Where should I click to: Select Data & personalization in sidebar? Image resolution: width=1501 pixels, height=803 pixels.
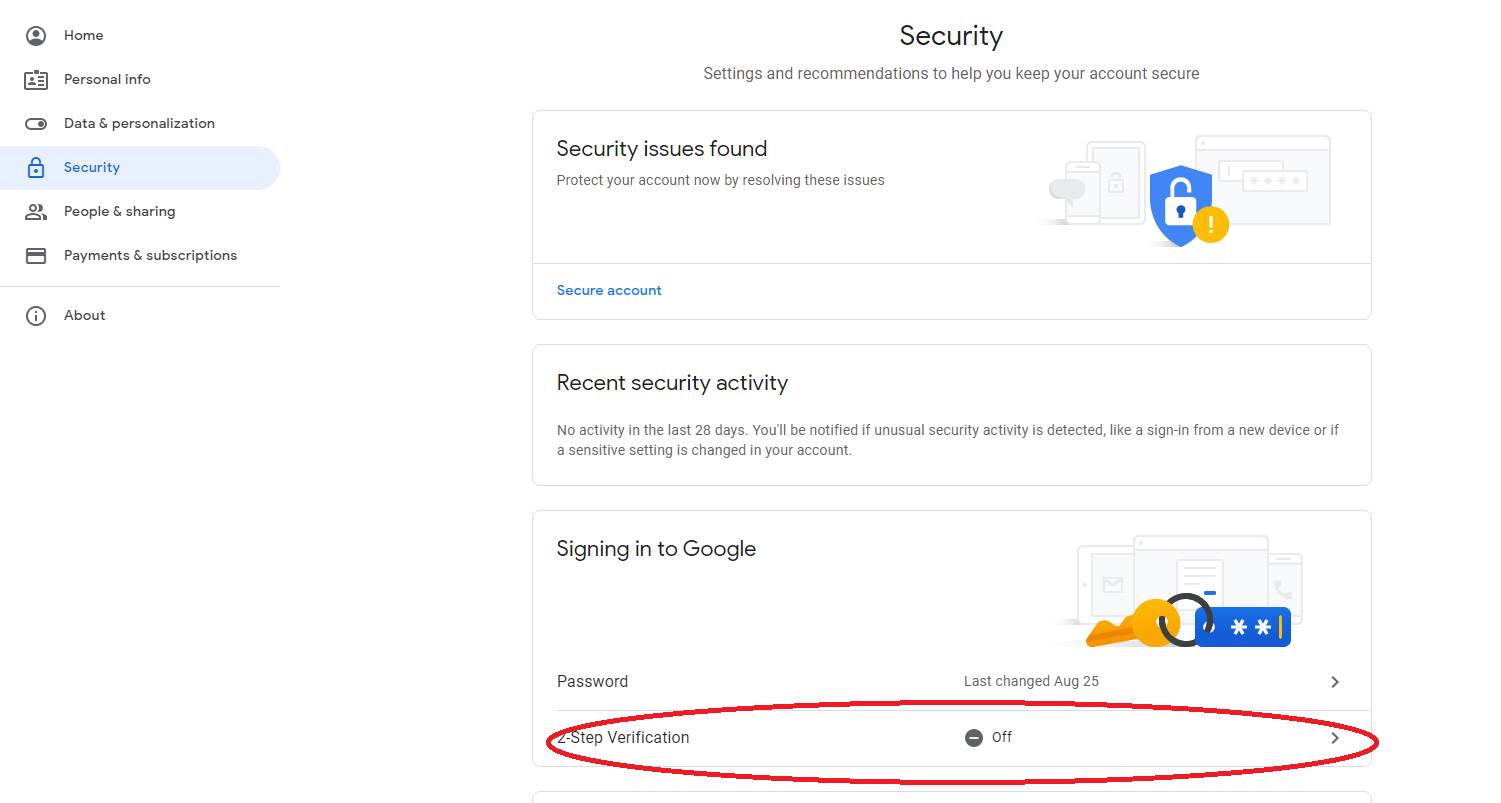(x=139, y=124)
